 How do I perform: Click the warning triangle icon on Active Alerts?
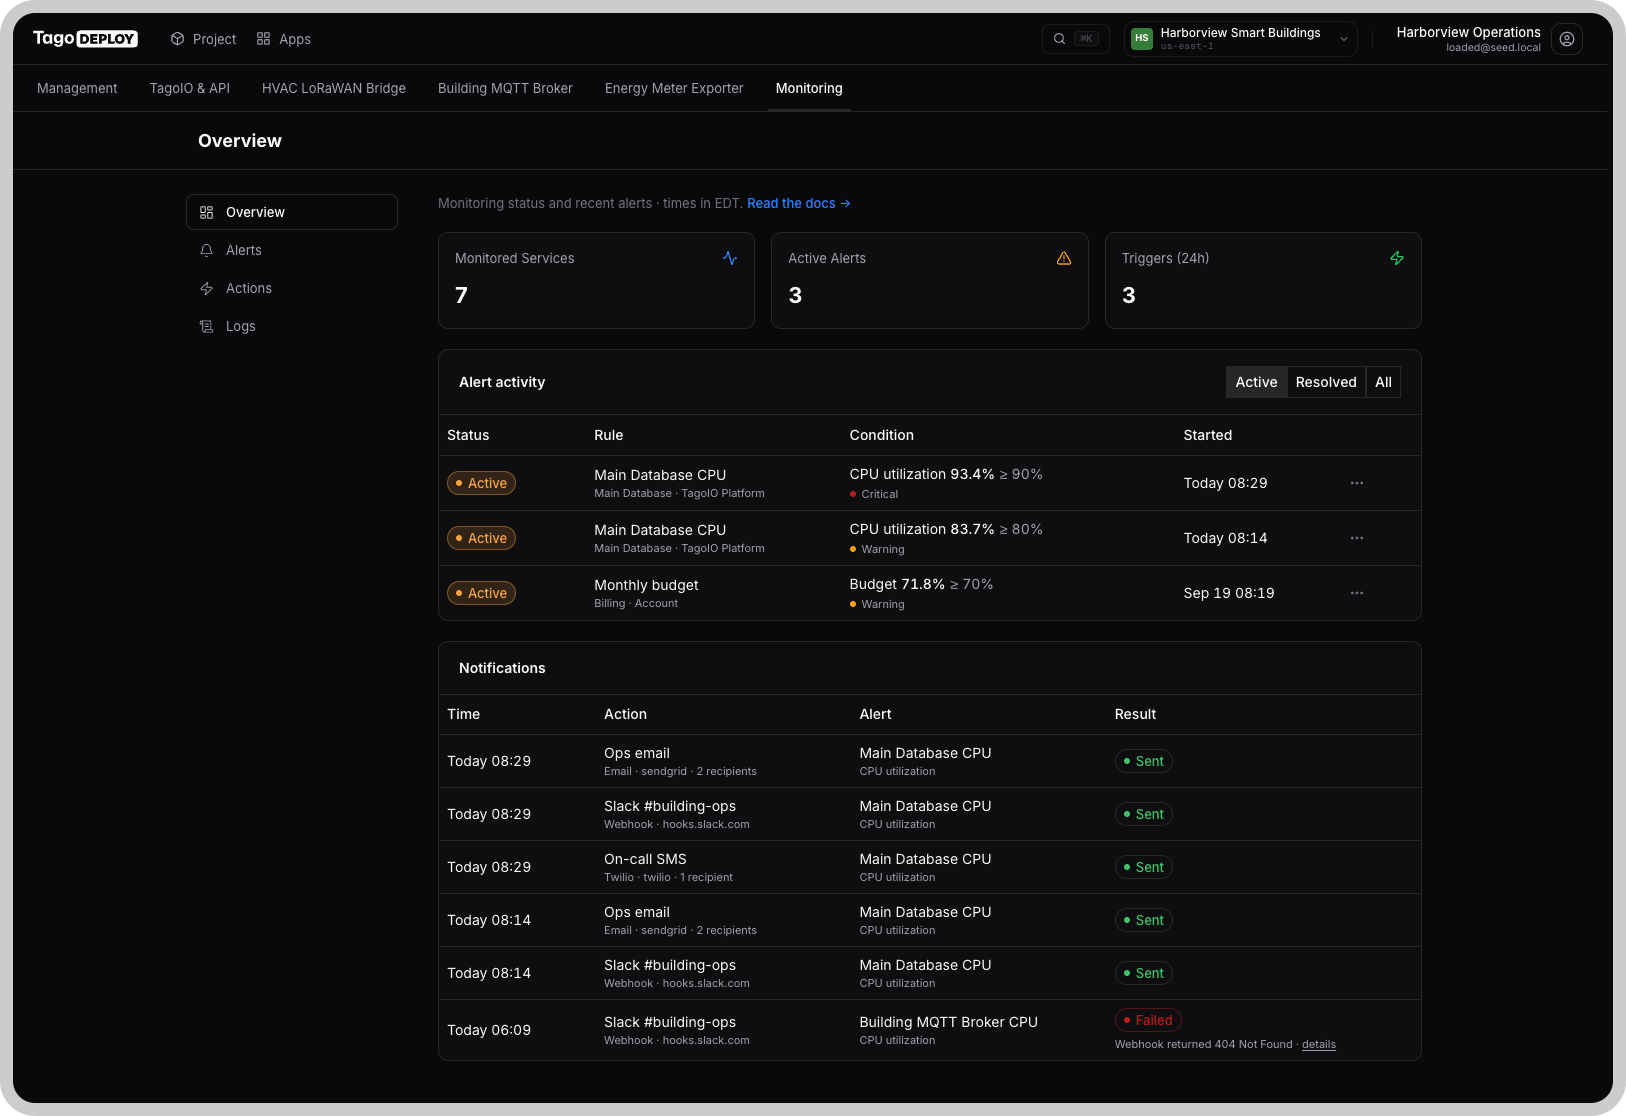1064,258
